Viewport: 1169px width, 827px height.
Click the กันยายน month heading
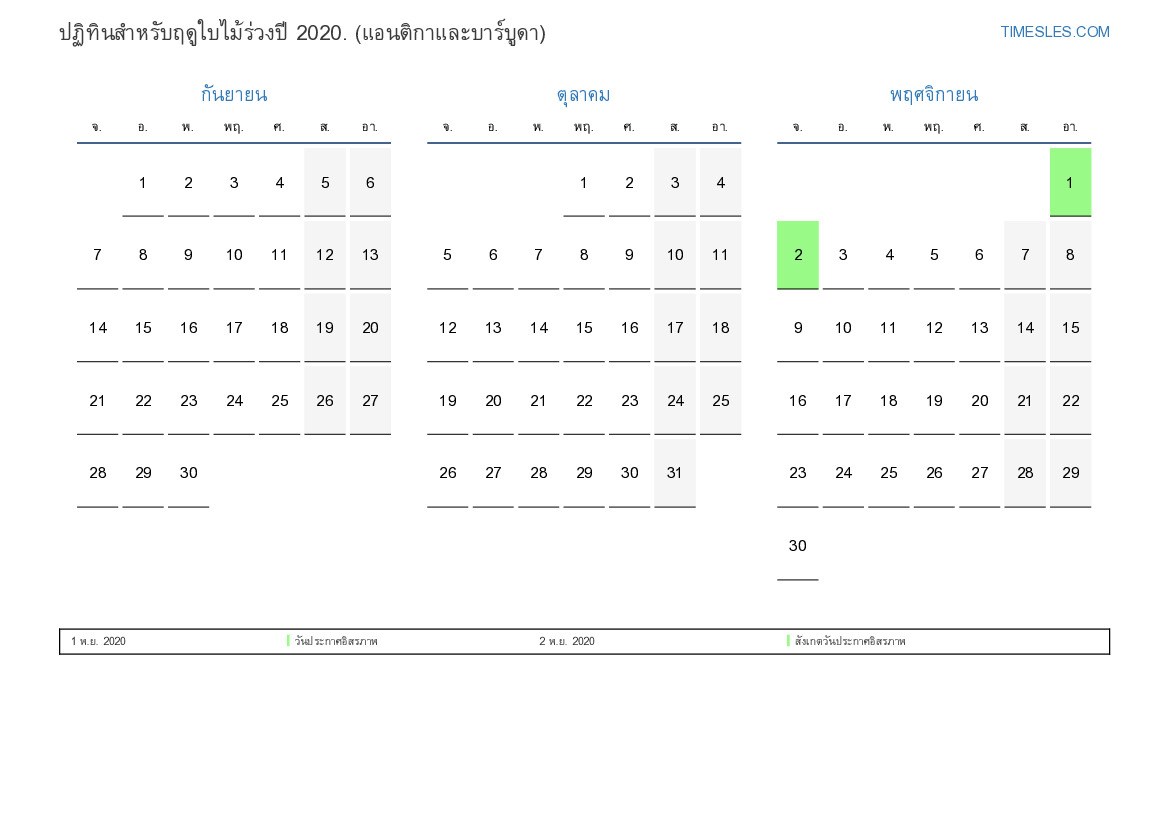tap(233, 95)
